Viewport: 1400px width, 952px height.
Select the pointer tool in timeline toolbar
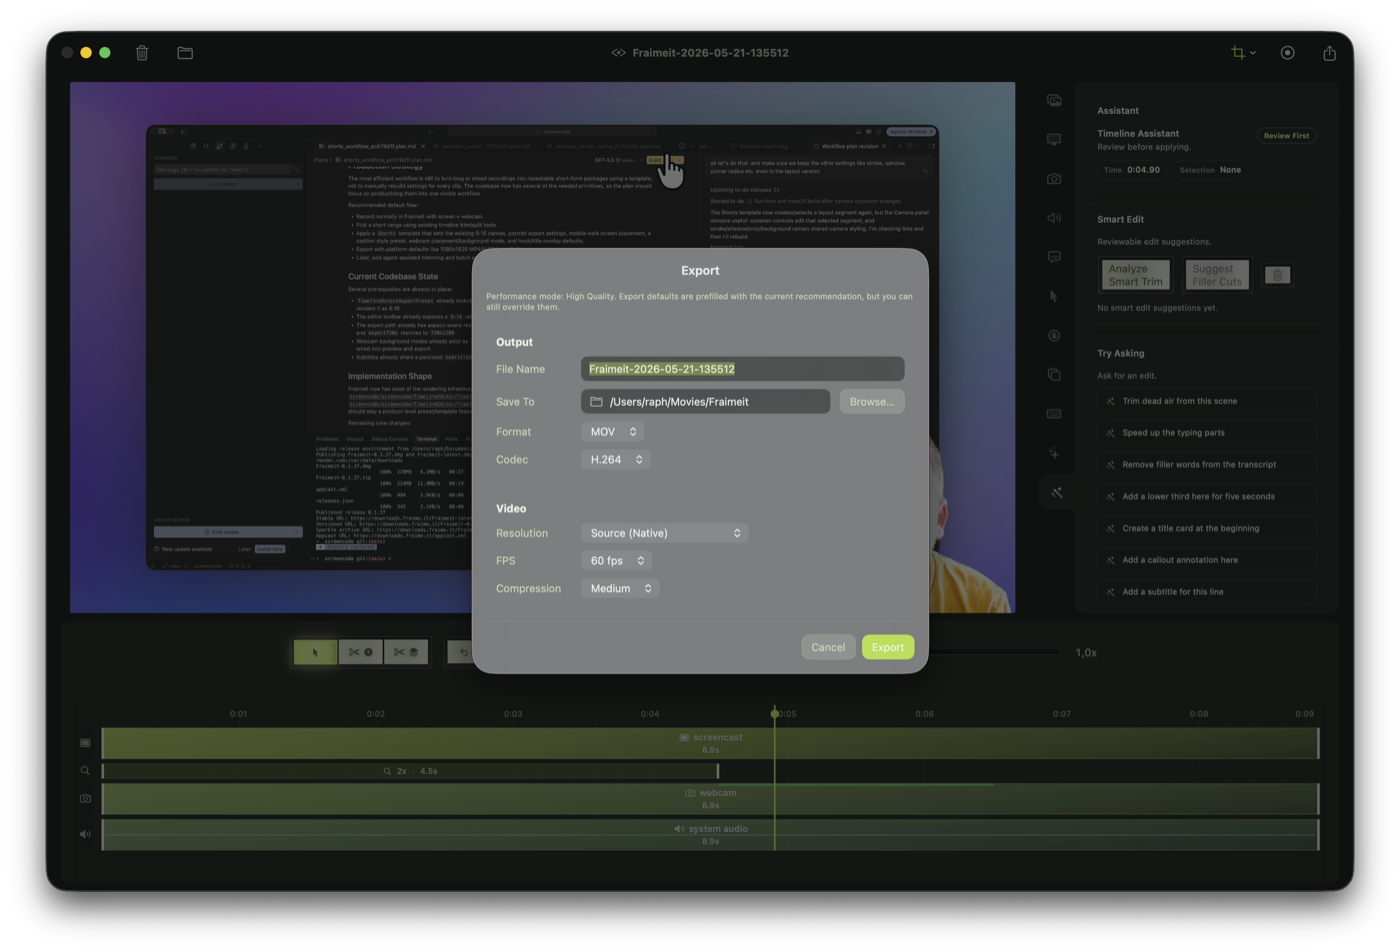(315, 652)
